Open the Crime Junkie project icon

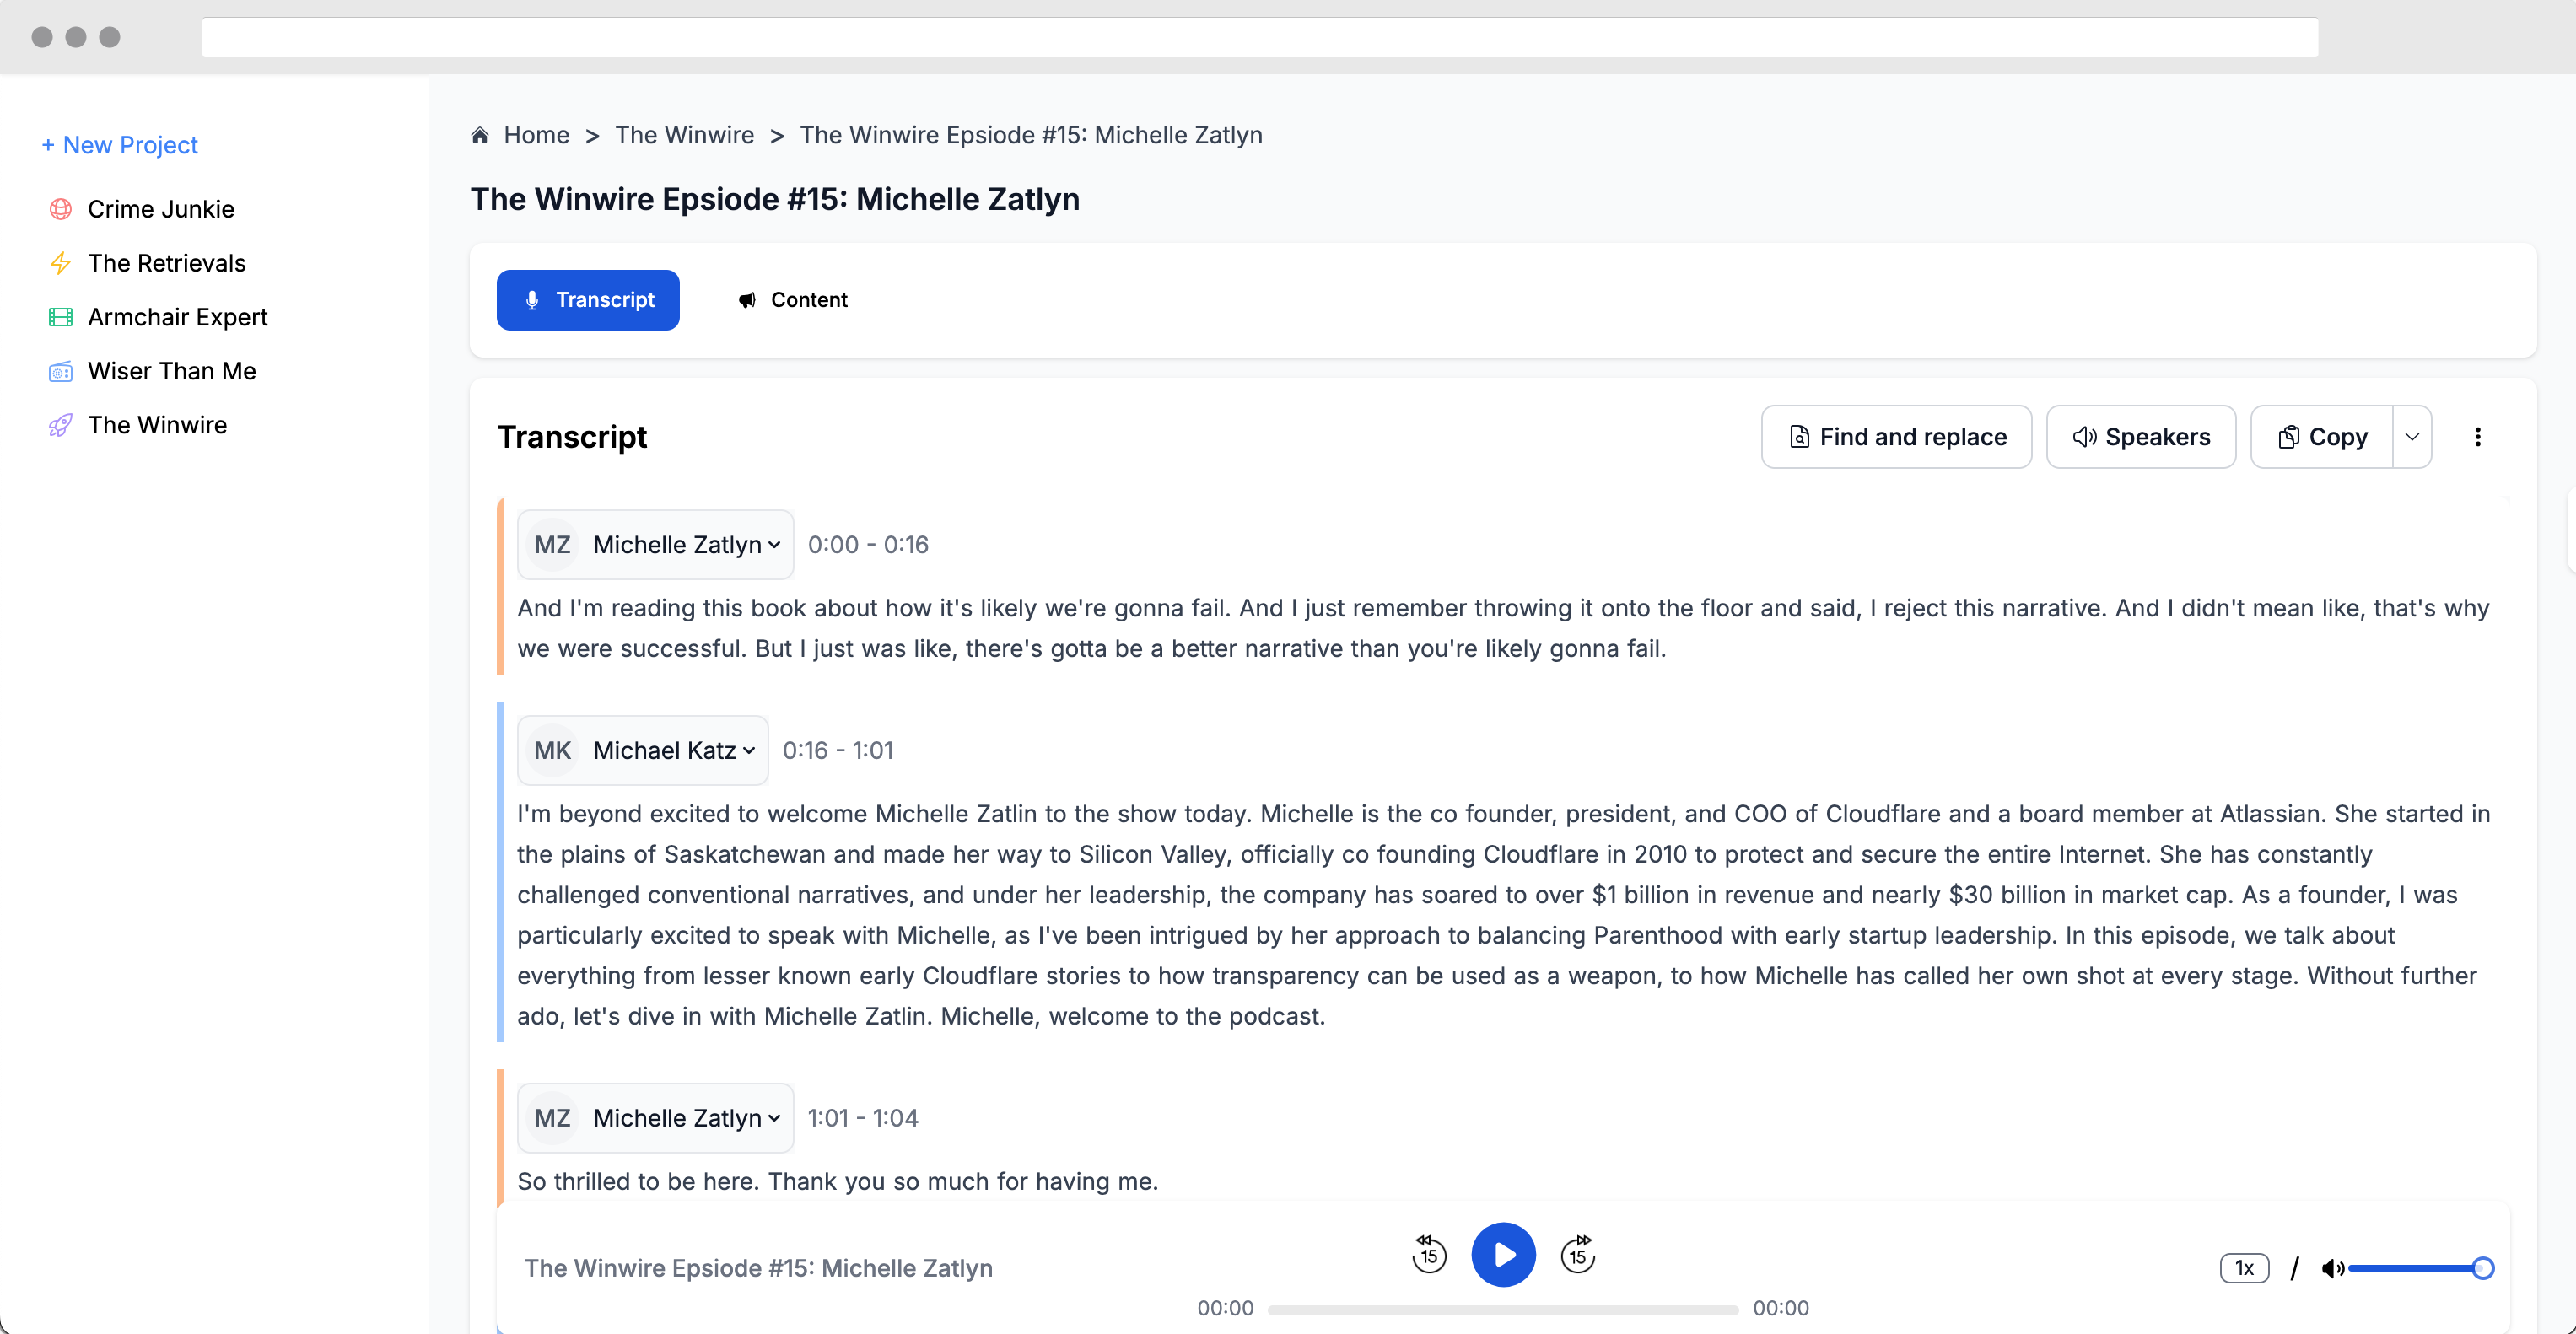[x=60, y=209]
